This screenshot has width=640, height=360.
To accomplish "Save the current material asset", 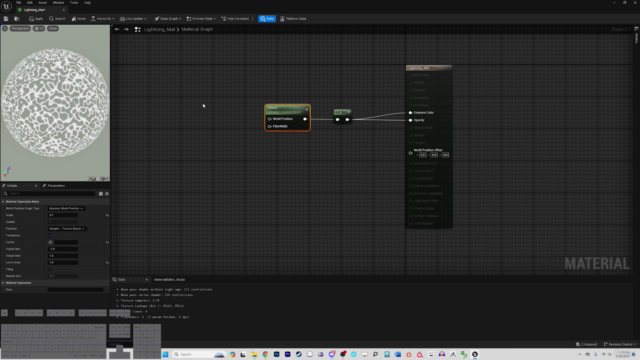I will pos(6,19).
